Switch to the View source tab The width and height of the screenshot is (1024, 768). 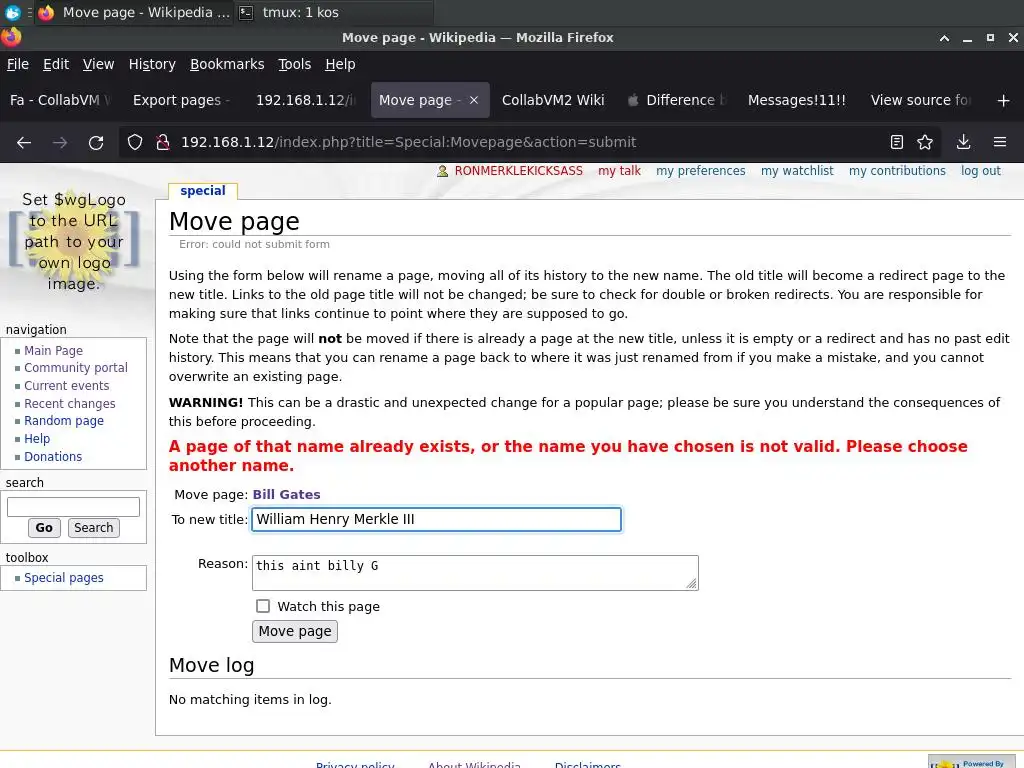[x=920, y=101]
